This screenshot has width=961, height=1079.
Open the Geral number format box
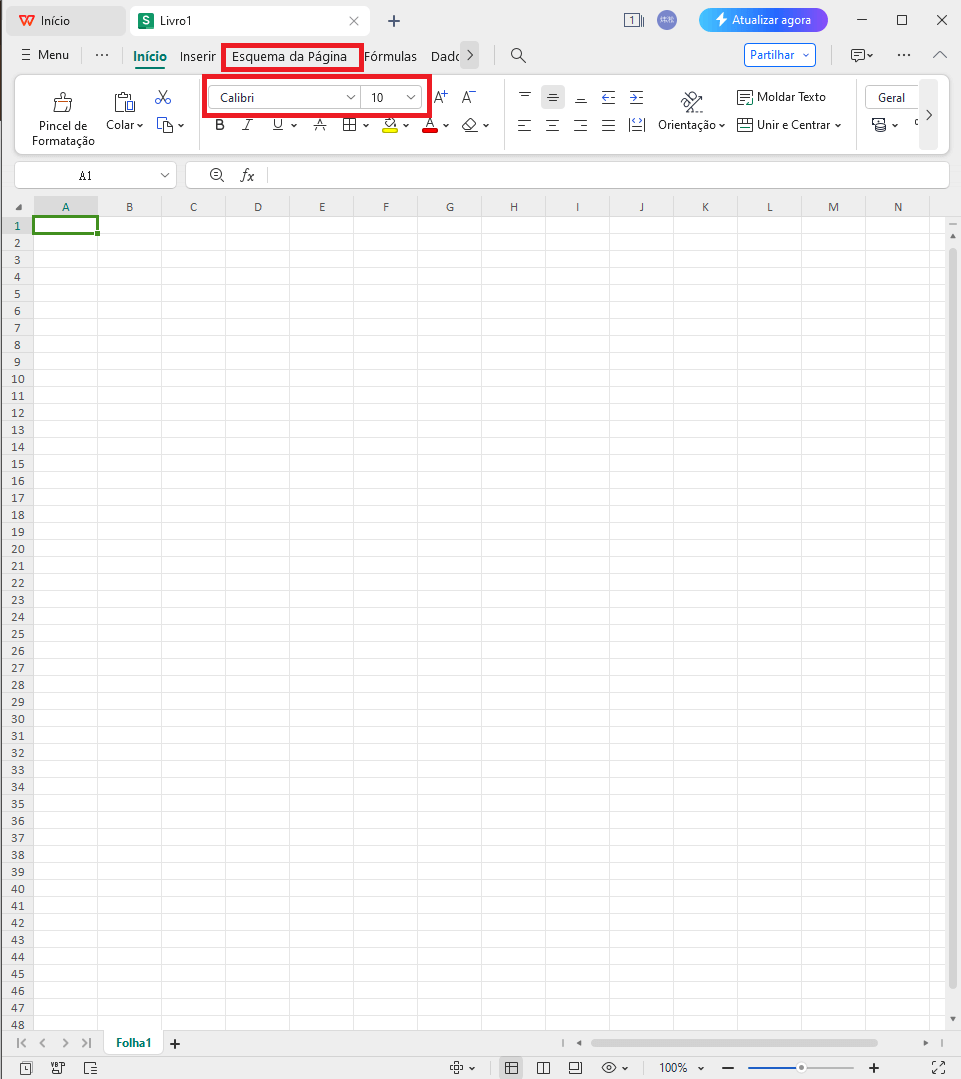[x=892, y=98]
